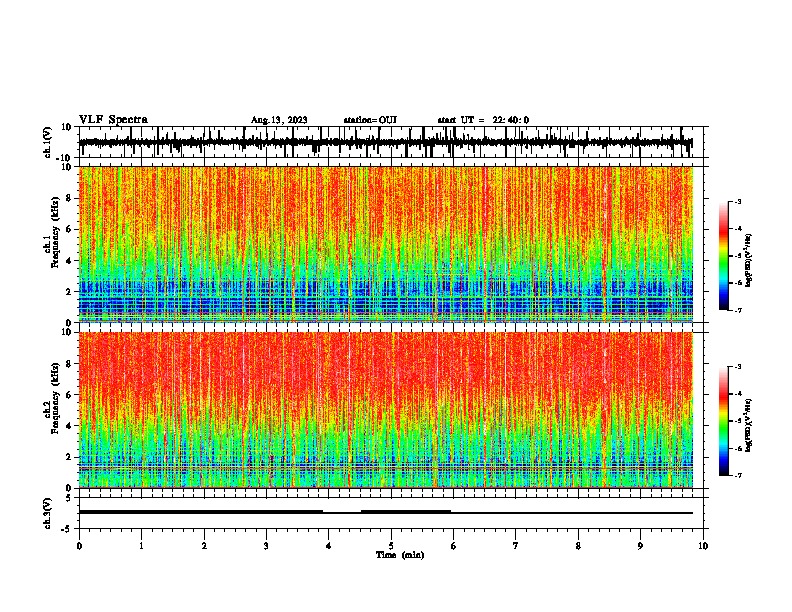Click the "ch.1(V)" axis label

pyautogui.click(x=48, y=142)
